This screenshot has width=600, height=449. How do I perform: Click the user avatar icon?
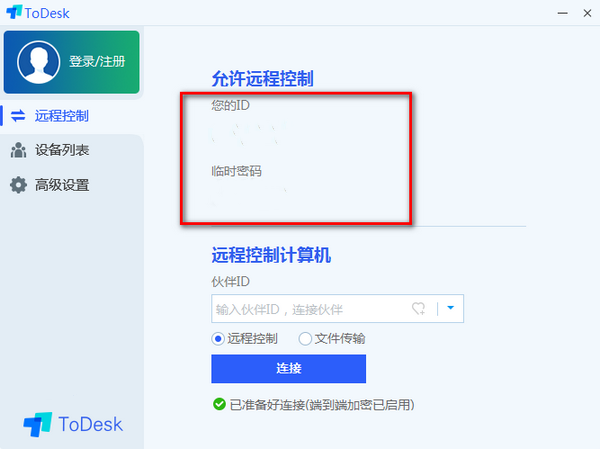38,62
